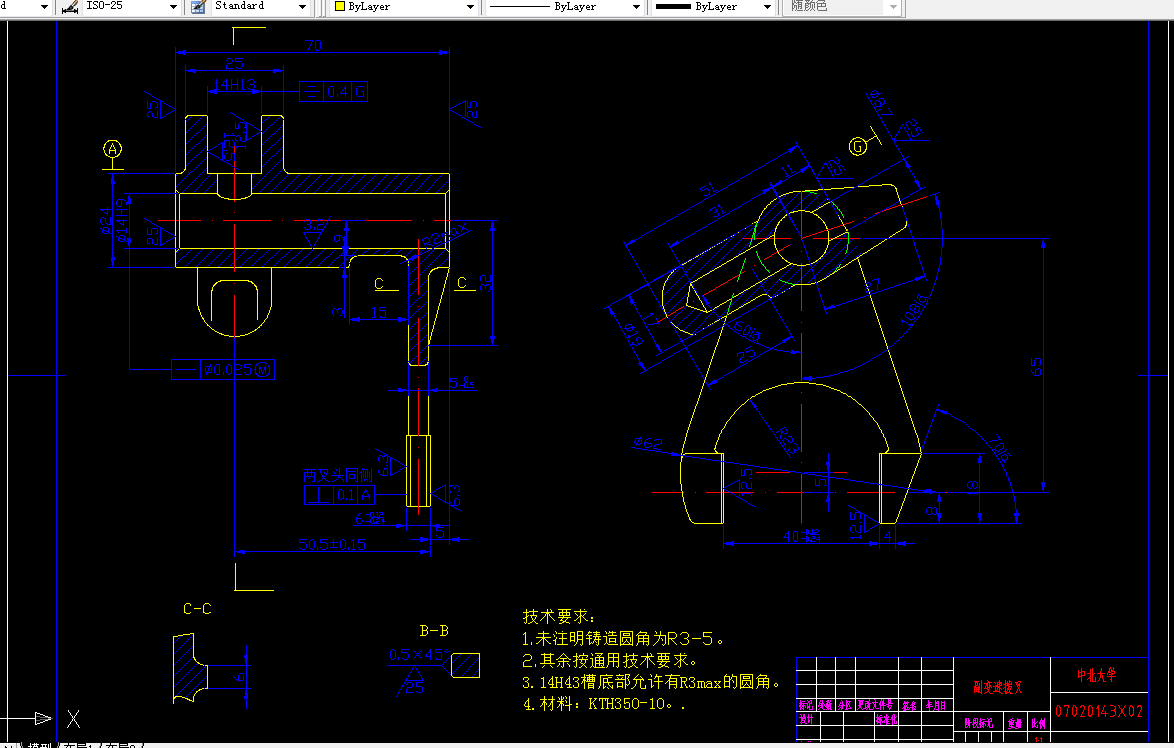
Task: Expand the ByLayer color control dropdown
Action: pos(471,7)
